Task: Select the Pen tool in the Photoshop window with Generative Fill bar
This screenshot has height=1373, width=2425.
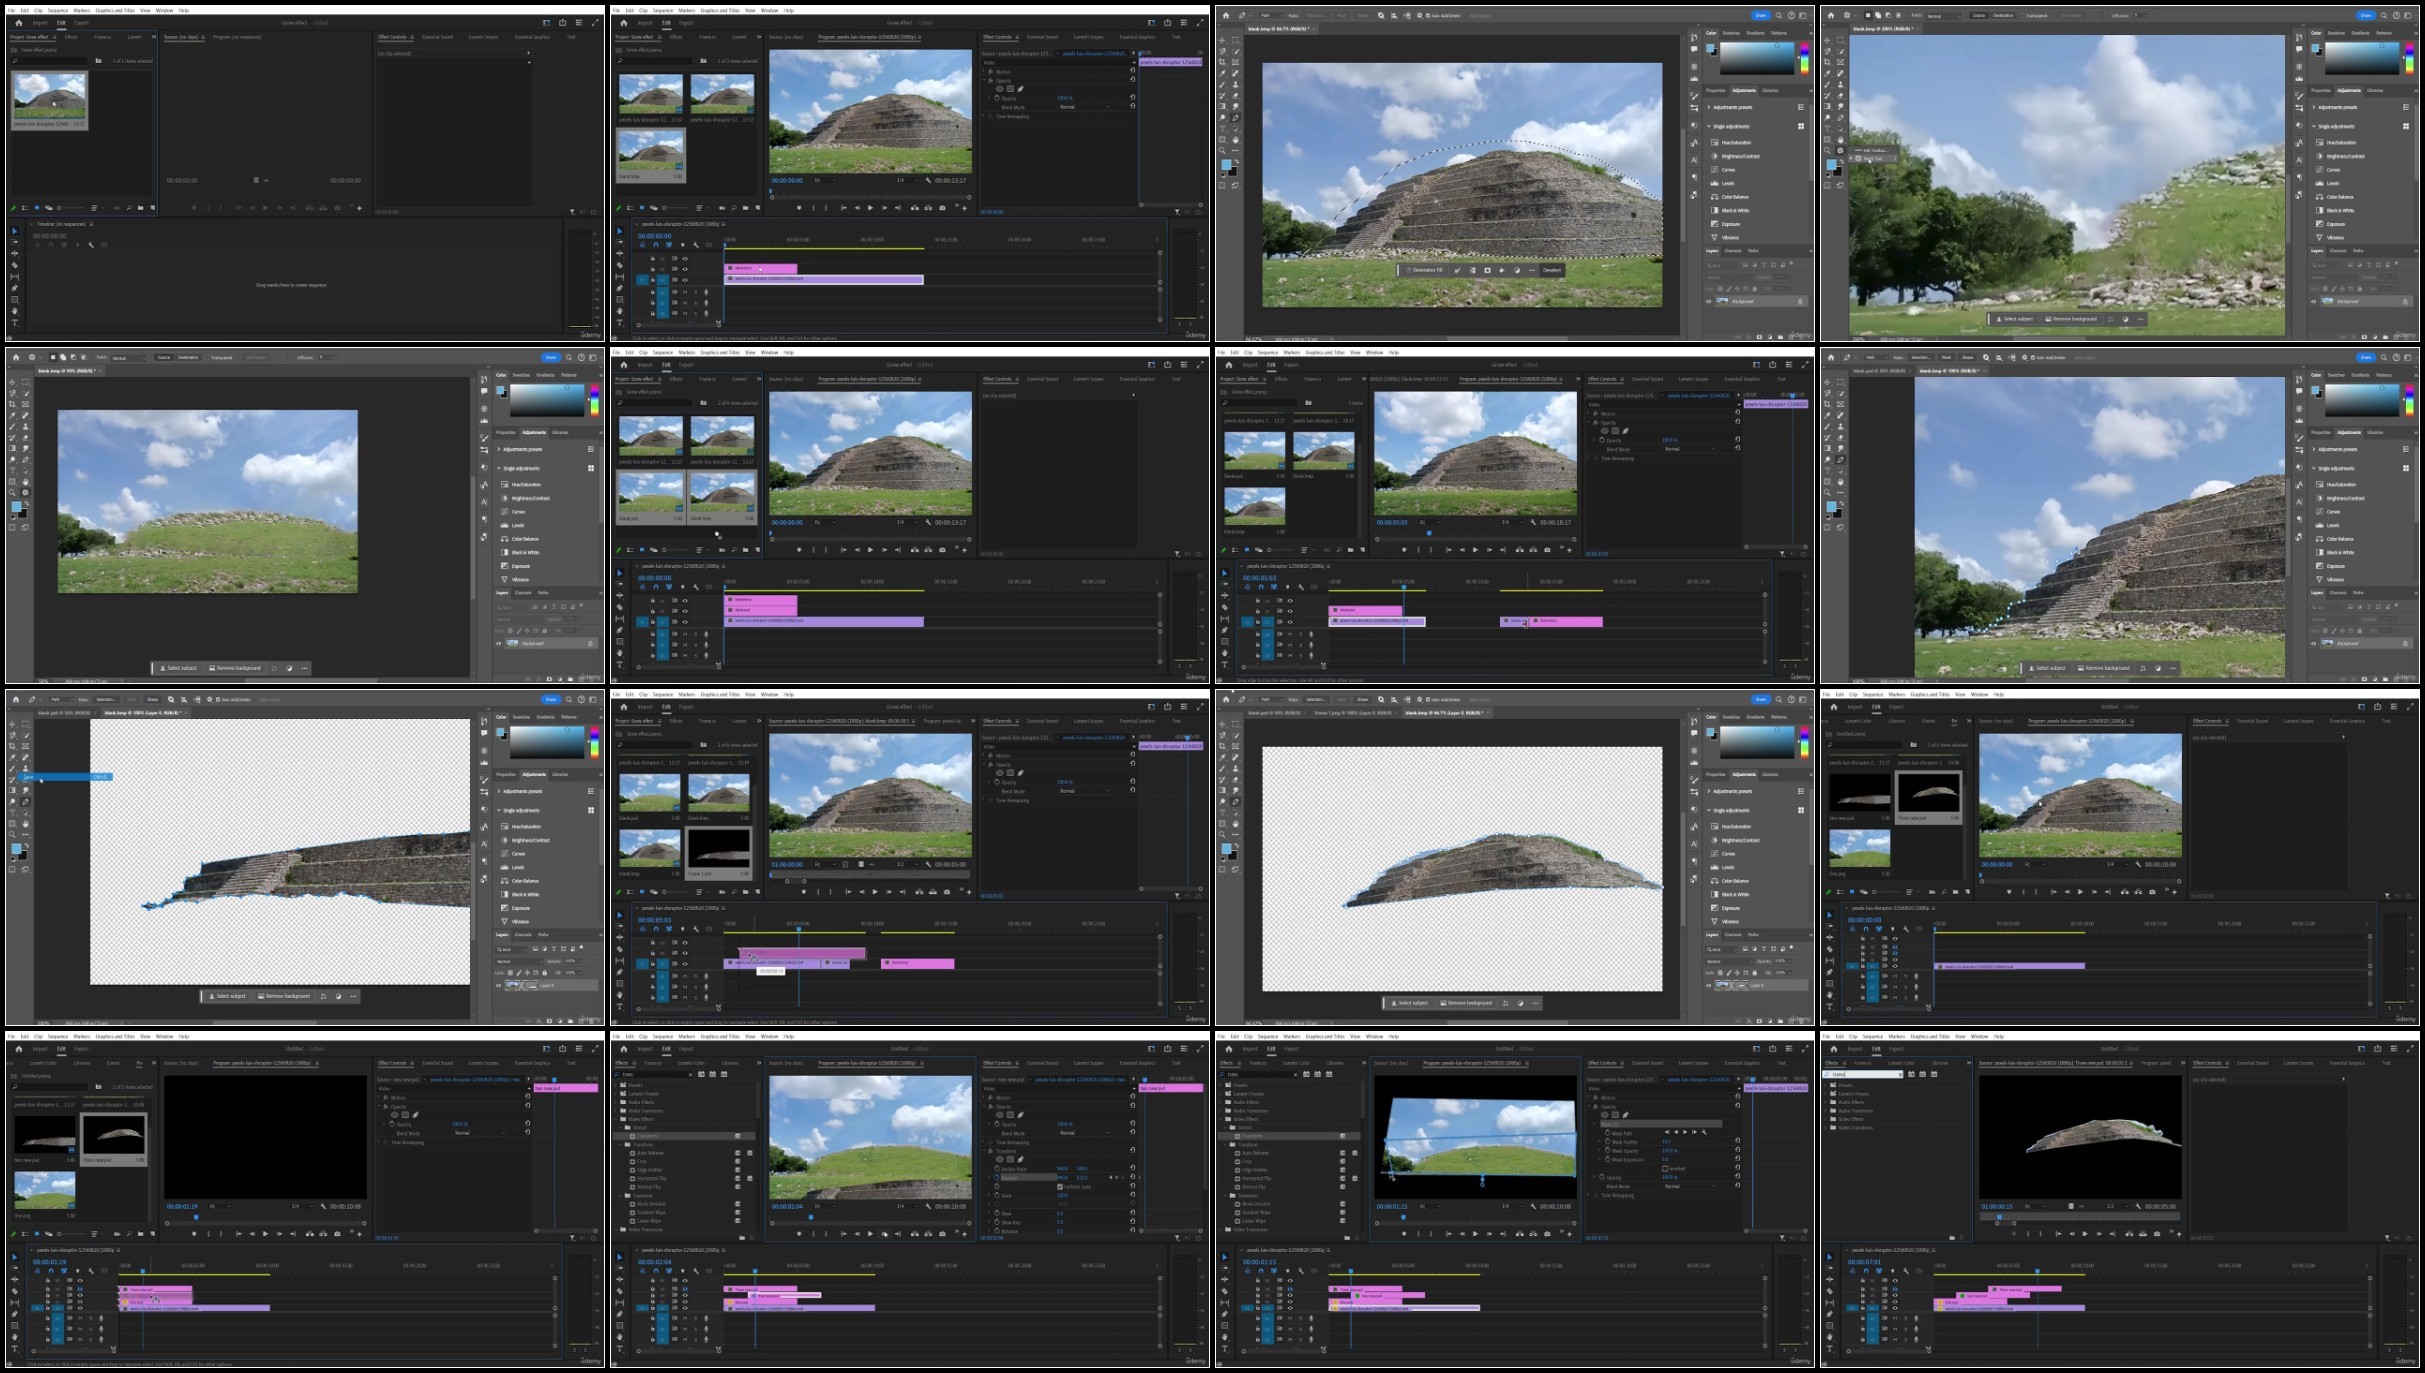Action: (1235, 118)
